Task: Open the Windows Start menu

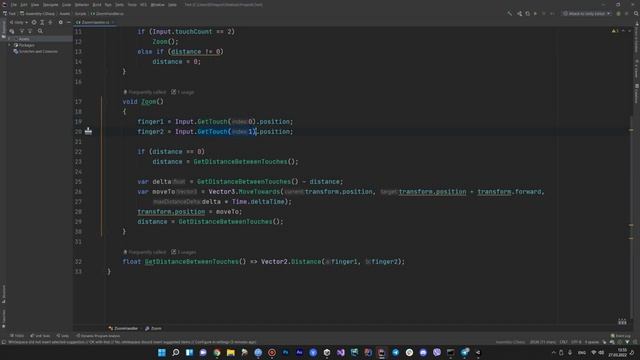Action: click(x=162, y=352)
